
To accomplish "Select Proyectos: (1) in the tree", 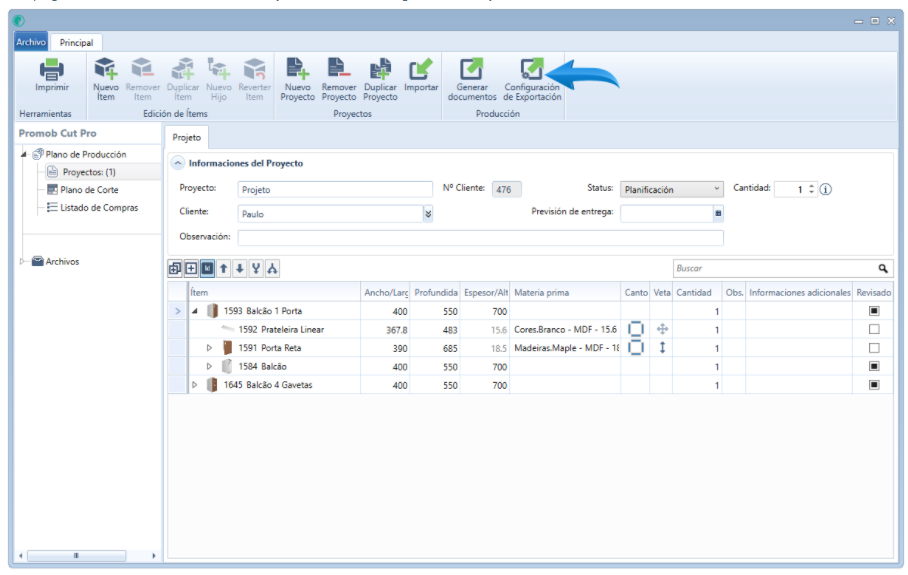I will tap(89, 172).
